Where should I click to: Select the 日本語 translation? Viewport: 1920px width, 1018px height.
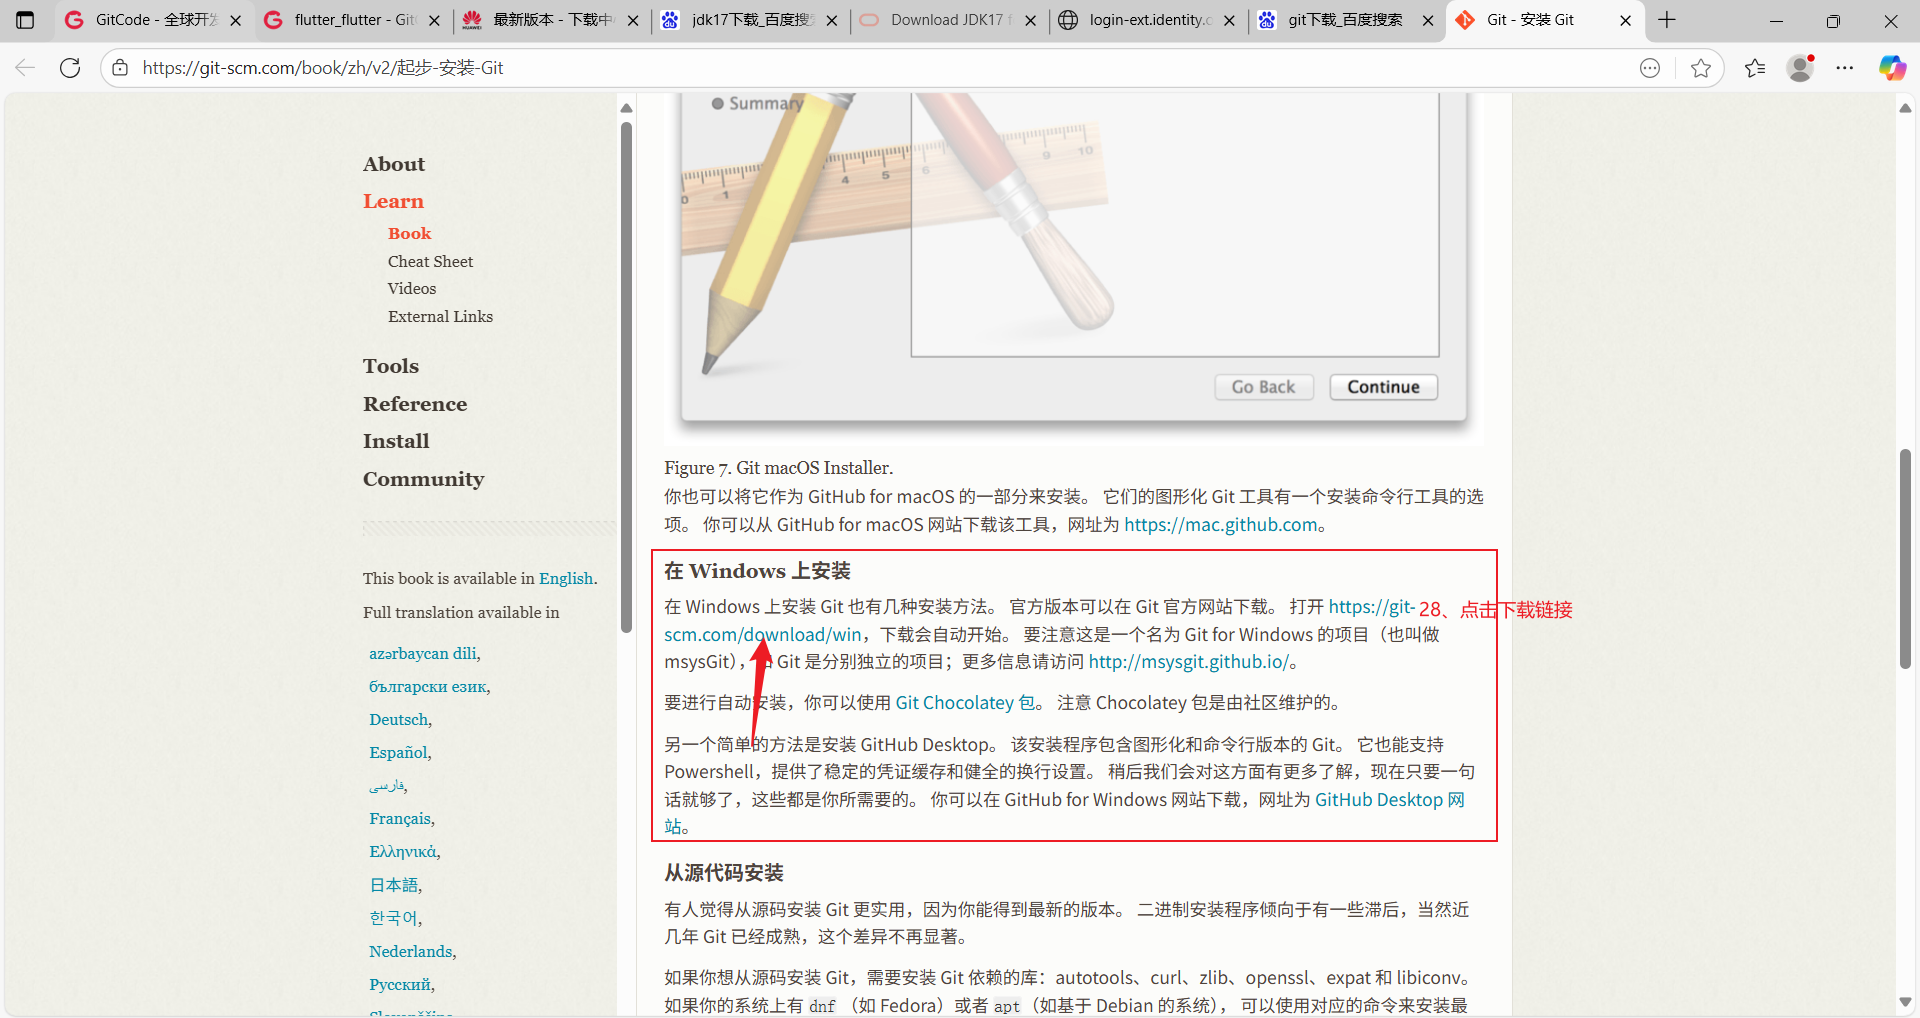394,884
